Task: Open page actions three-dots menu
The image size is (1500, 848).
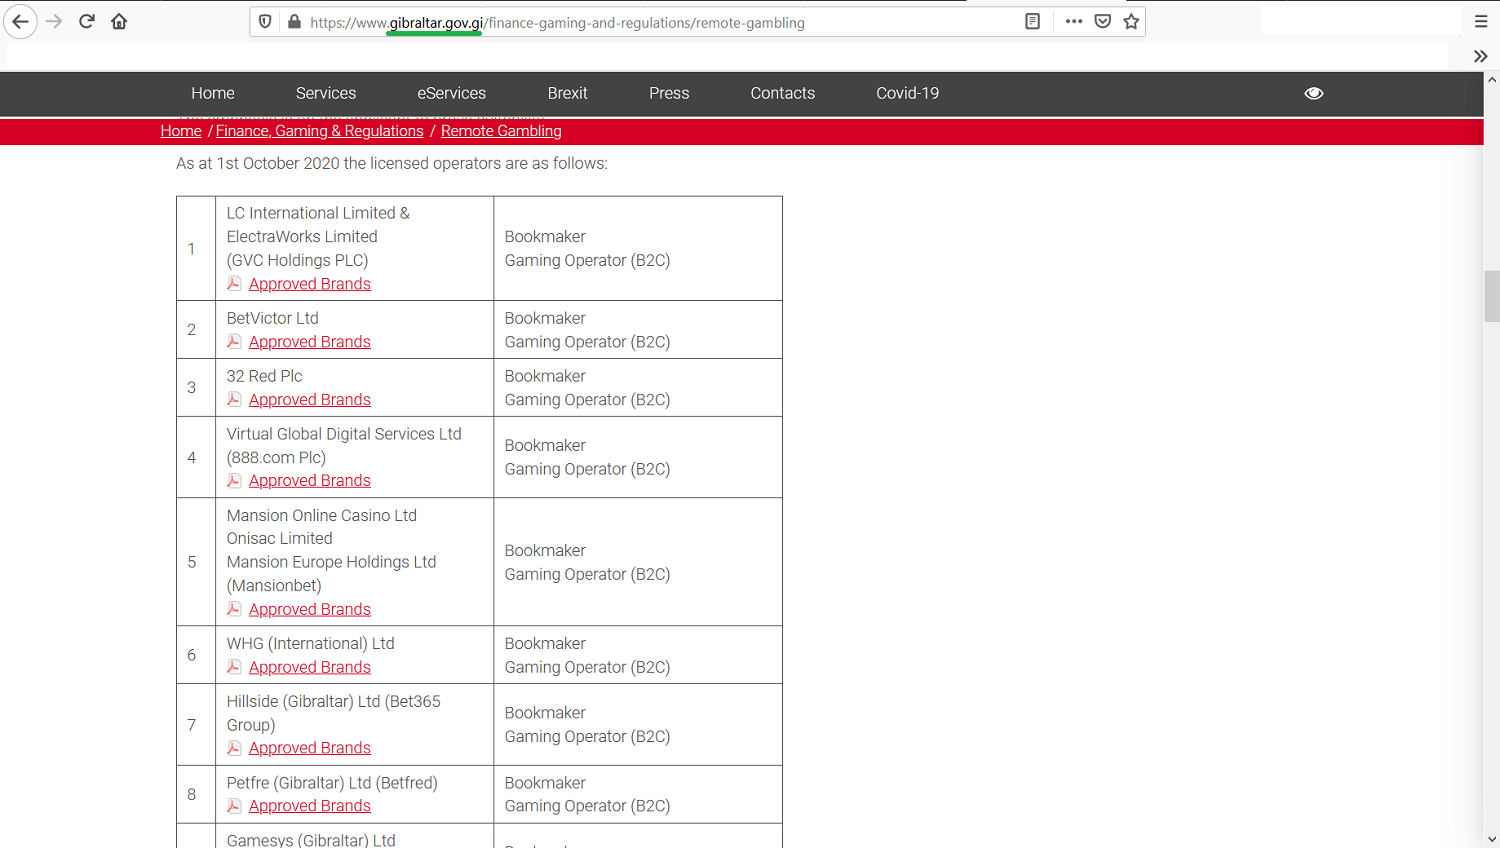Action: coord(1074,21)
